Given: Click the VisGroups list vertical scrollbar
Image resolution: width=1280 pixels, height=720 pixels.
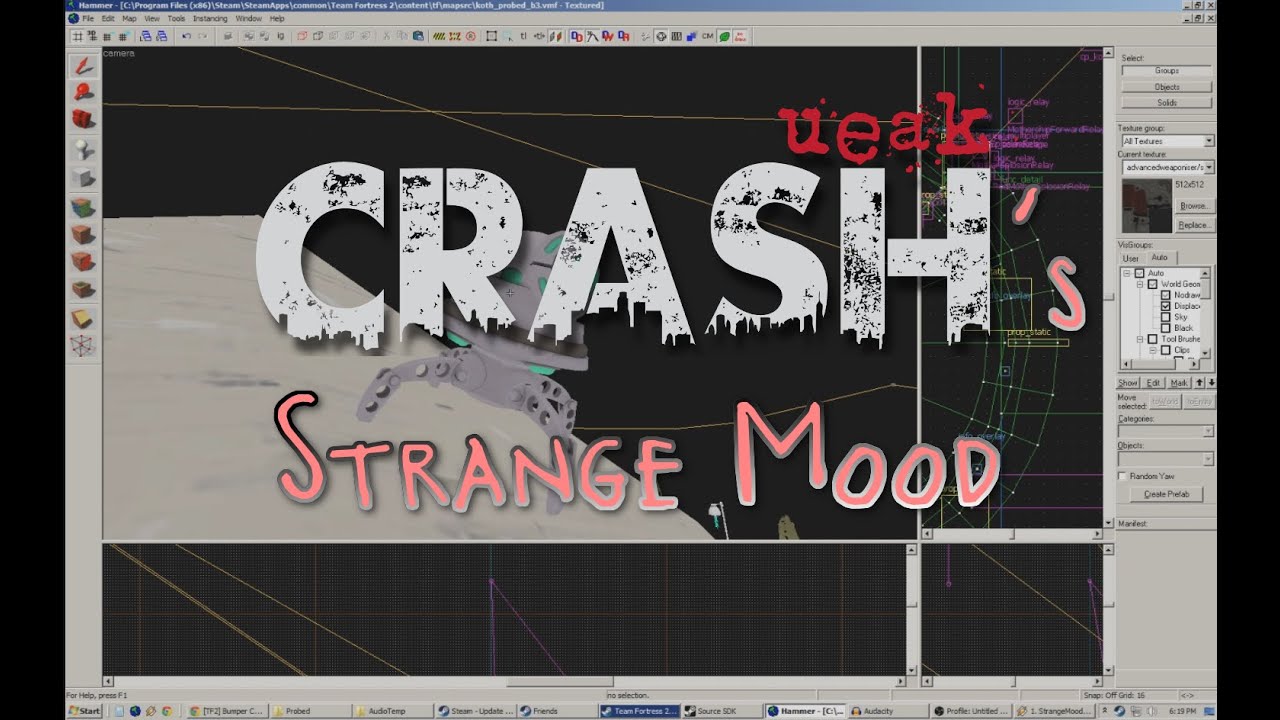Looking at the screenshot, I should (1207, 312).
